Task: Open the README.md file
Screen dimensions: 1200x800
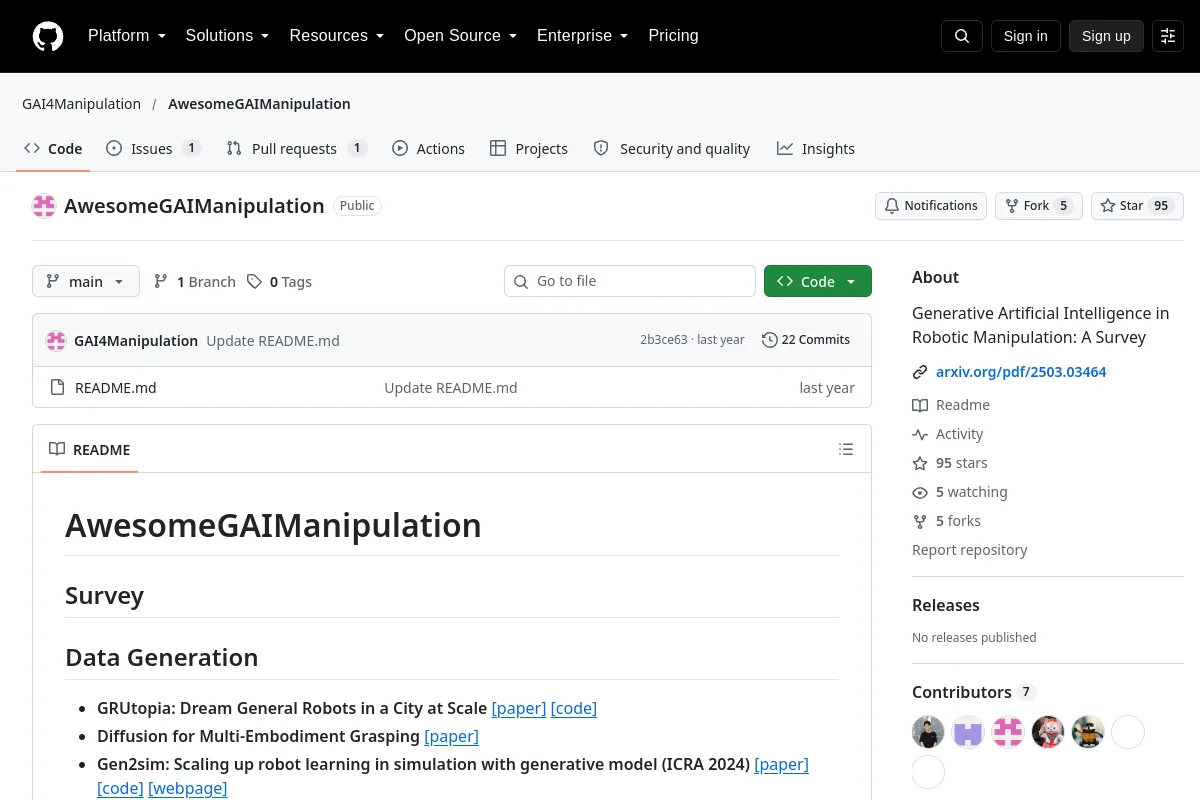Action: pyautogui.click(x=116, y=388)
